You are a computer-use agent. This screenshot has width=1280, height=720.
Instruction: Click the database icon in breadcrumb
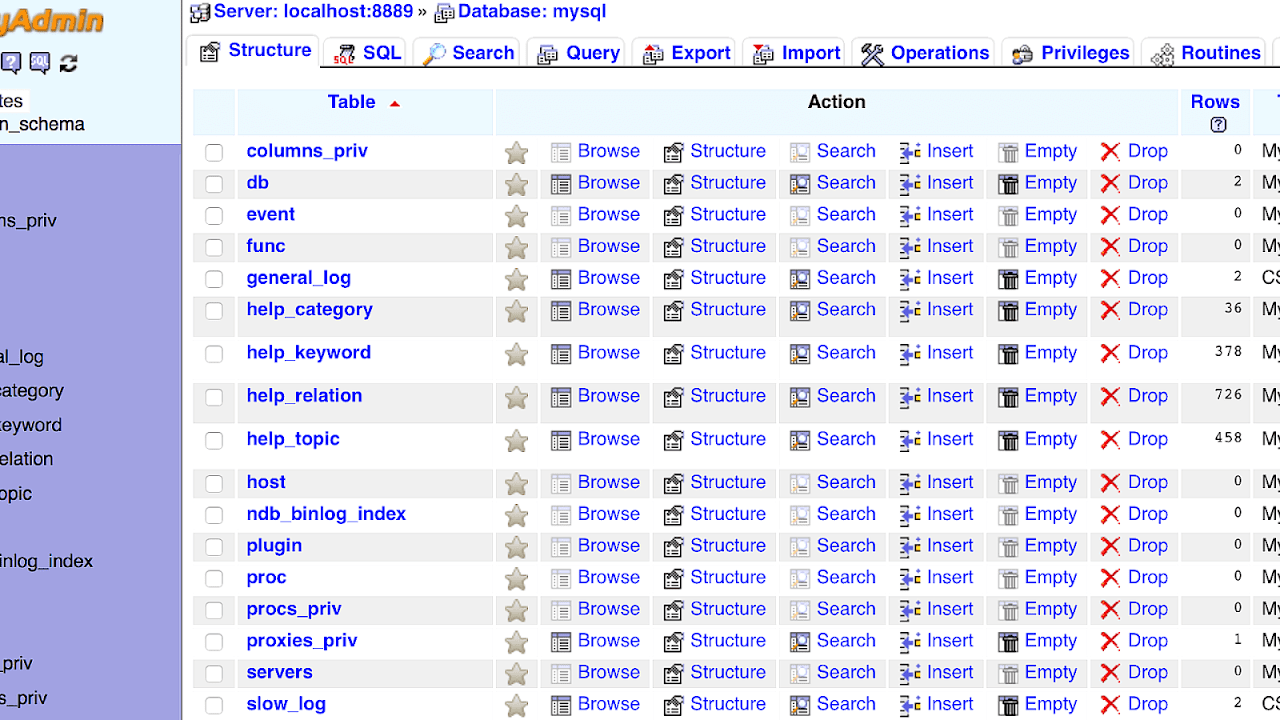pyautogui.click(x=444, y=13)
